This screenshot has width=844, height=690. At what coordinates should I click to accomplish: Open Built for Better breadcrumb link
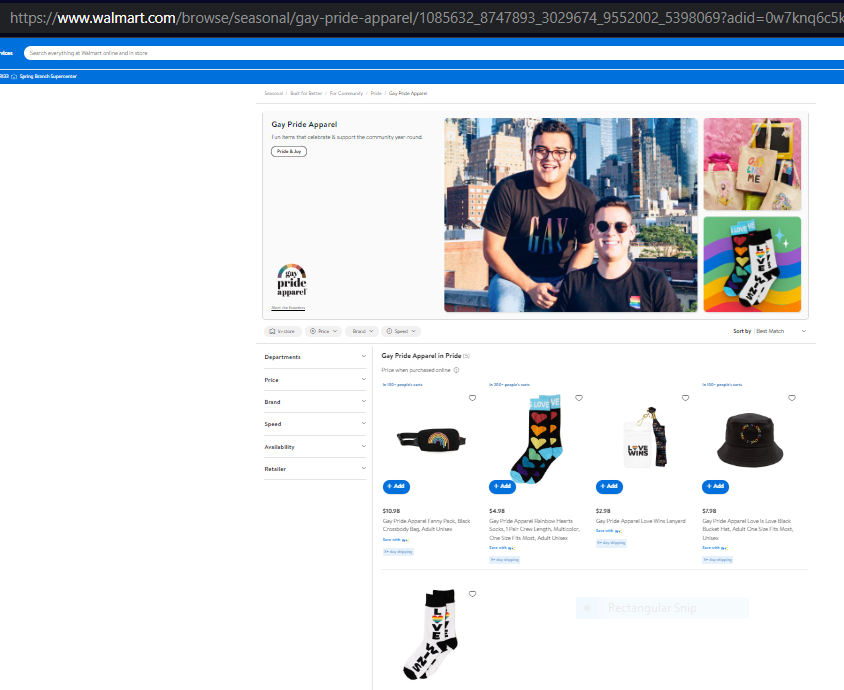tap(306, 94)
